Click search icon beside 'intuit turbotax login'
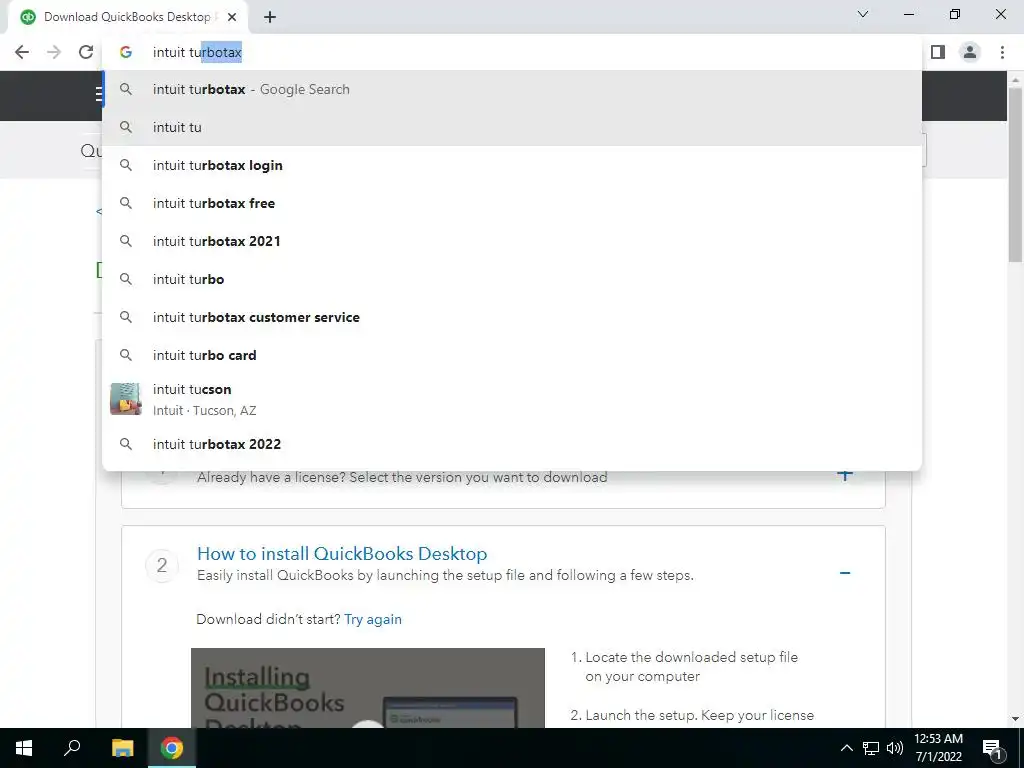The image size is (1024, 768). click(x=126, y=165)
